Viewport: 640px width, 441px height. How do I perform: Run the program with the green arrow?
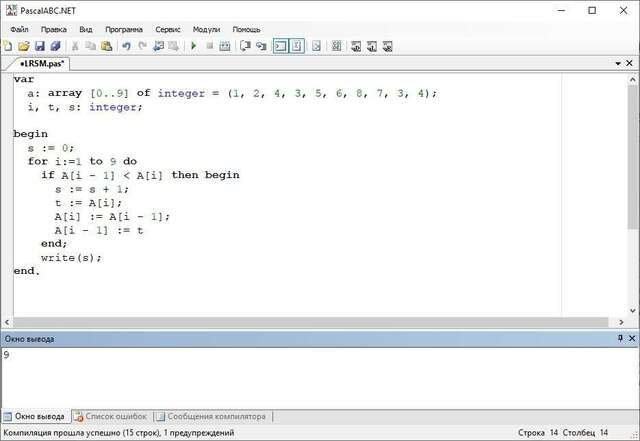pos(194,46)
